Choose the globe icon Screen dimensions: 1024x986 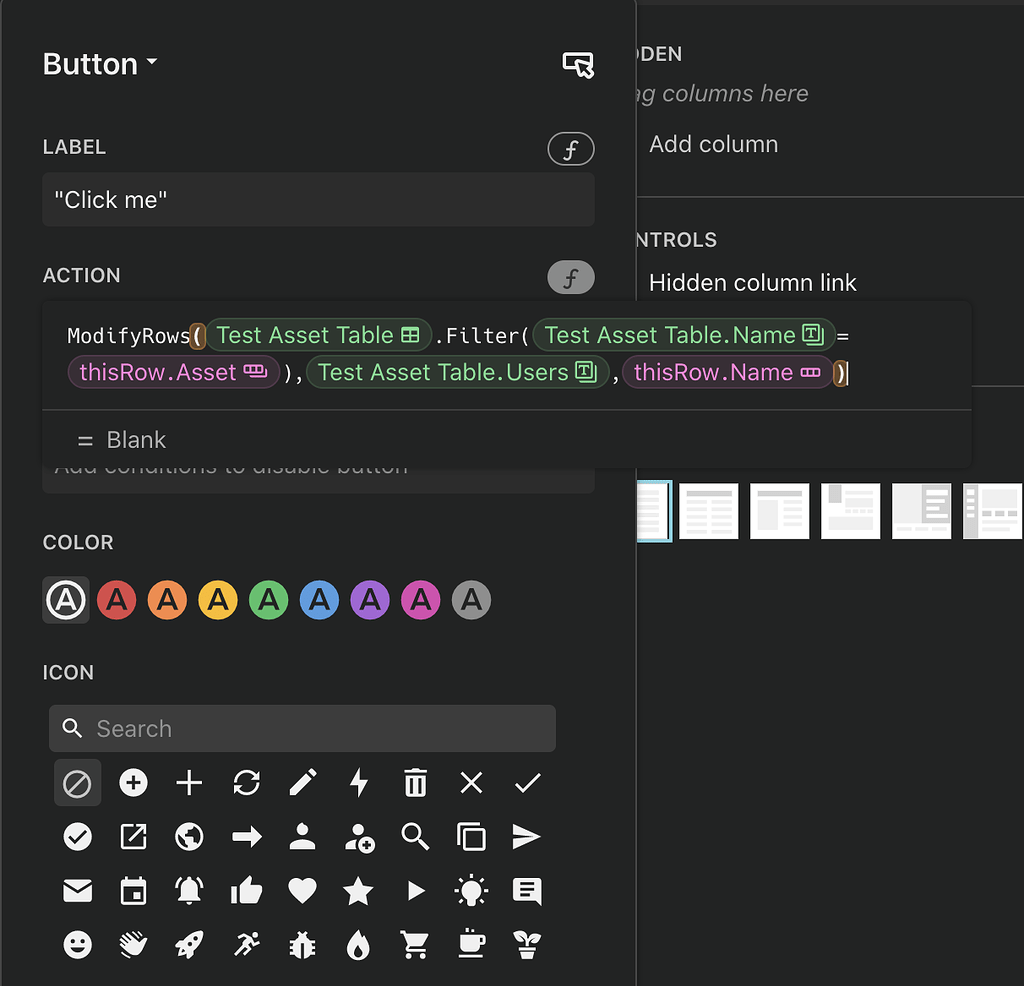pos(189,836)
